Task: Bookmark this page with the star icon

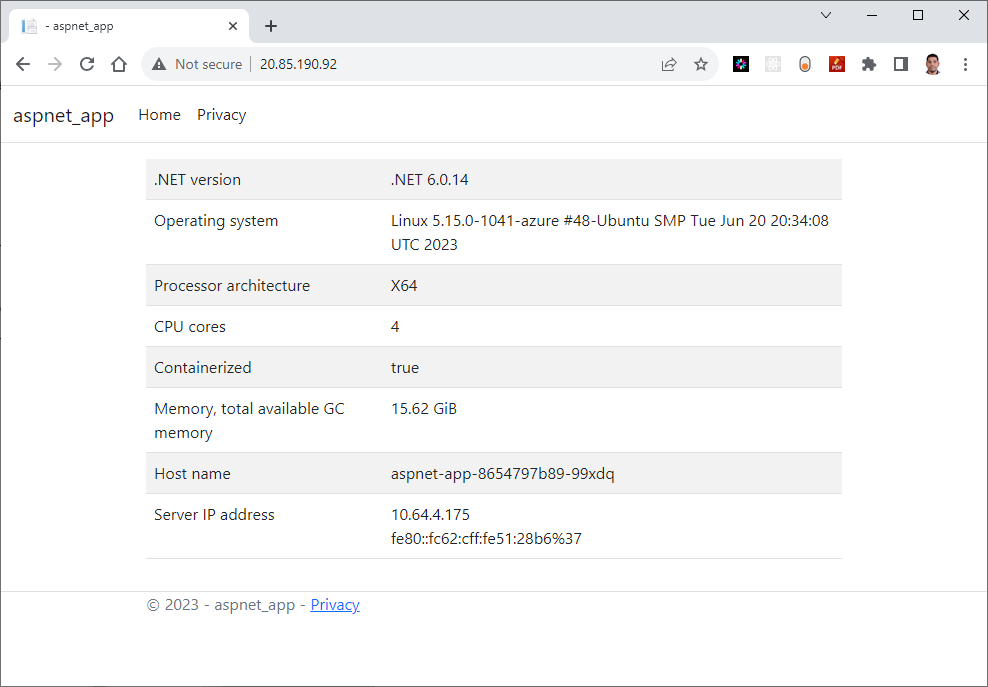Action: [701, 64]
